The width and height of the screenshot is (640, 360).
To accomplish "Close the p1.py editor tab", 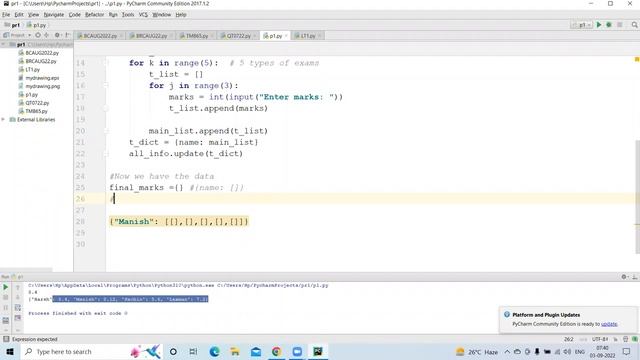I will click(x=286, y=36).
